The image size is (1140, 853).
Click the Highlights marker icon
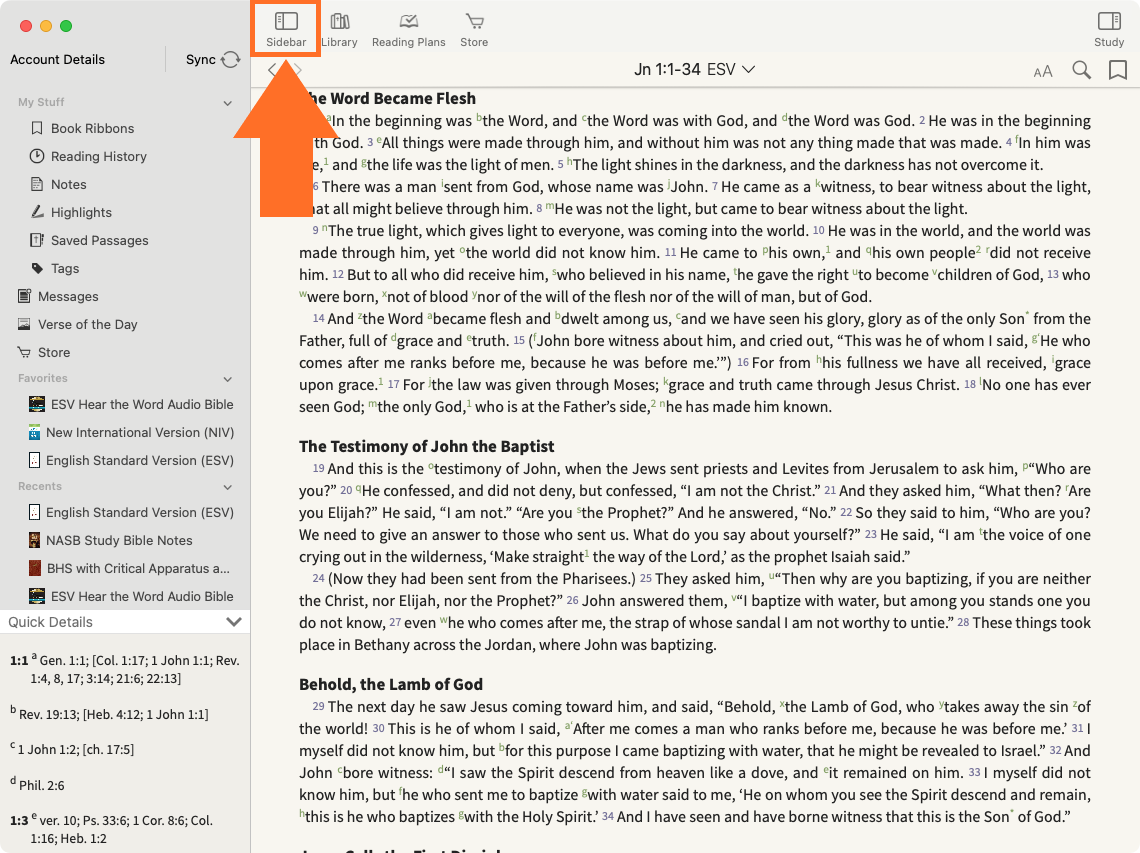click(x=36, y=212)
